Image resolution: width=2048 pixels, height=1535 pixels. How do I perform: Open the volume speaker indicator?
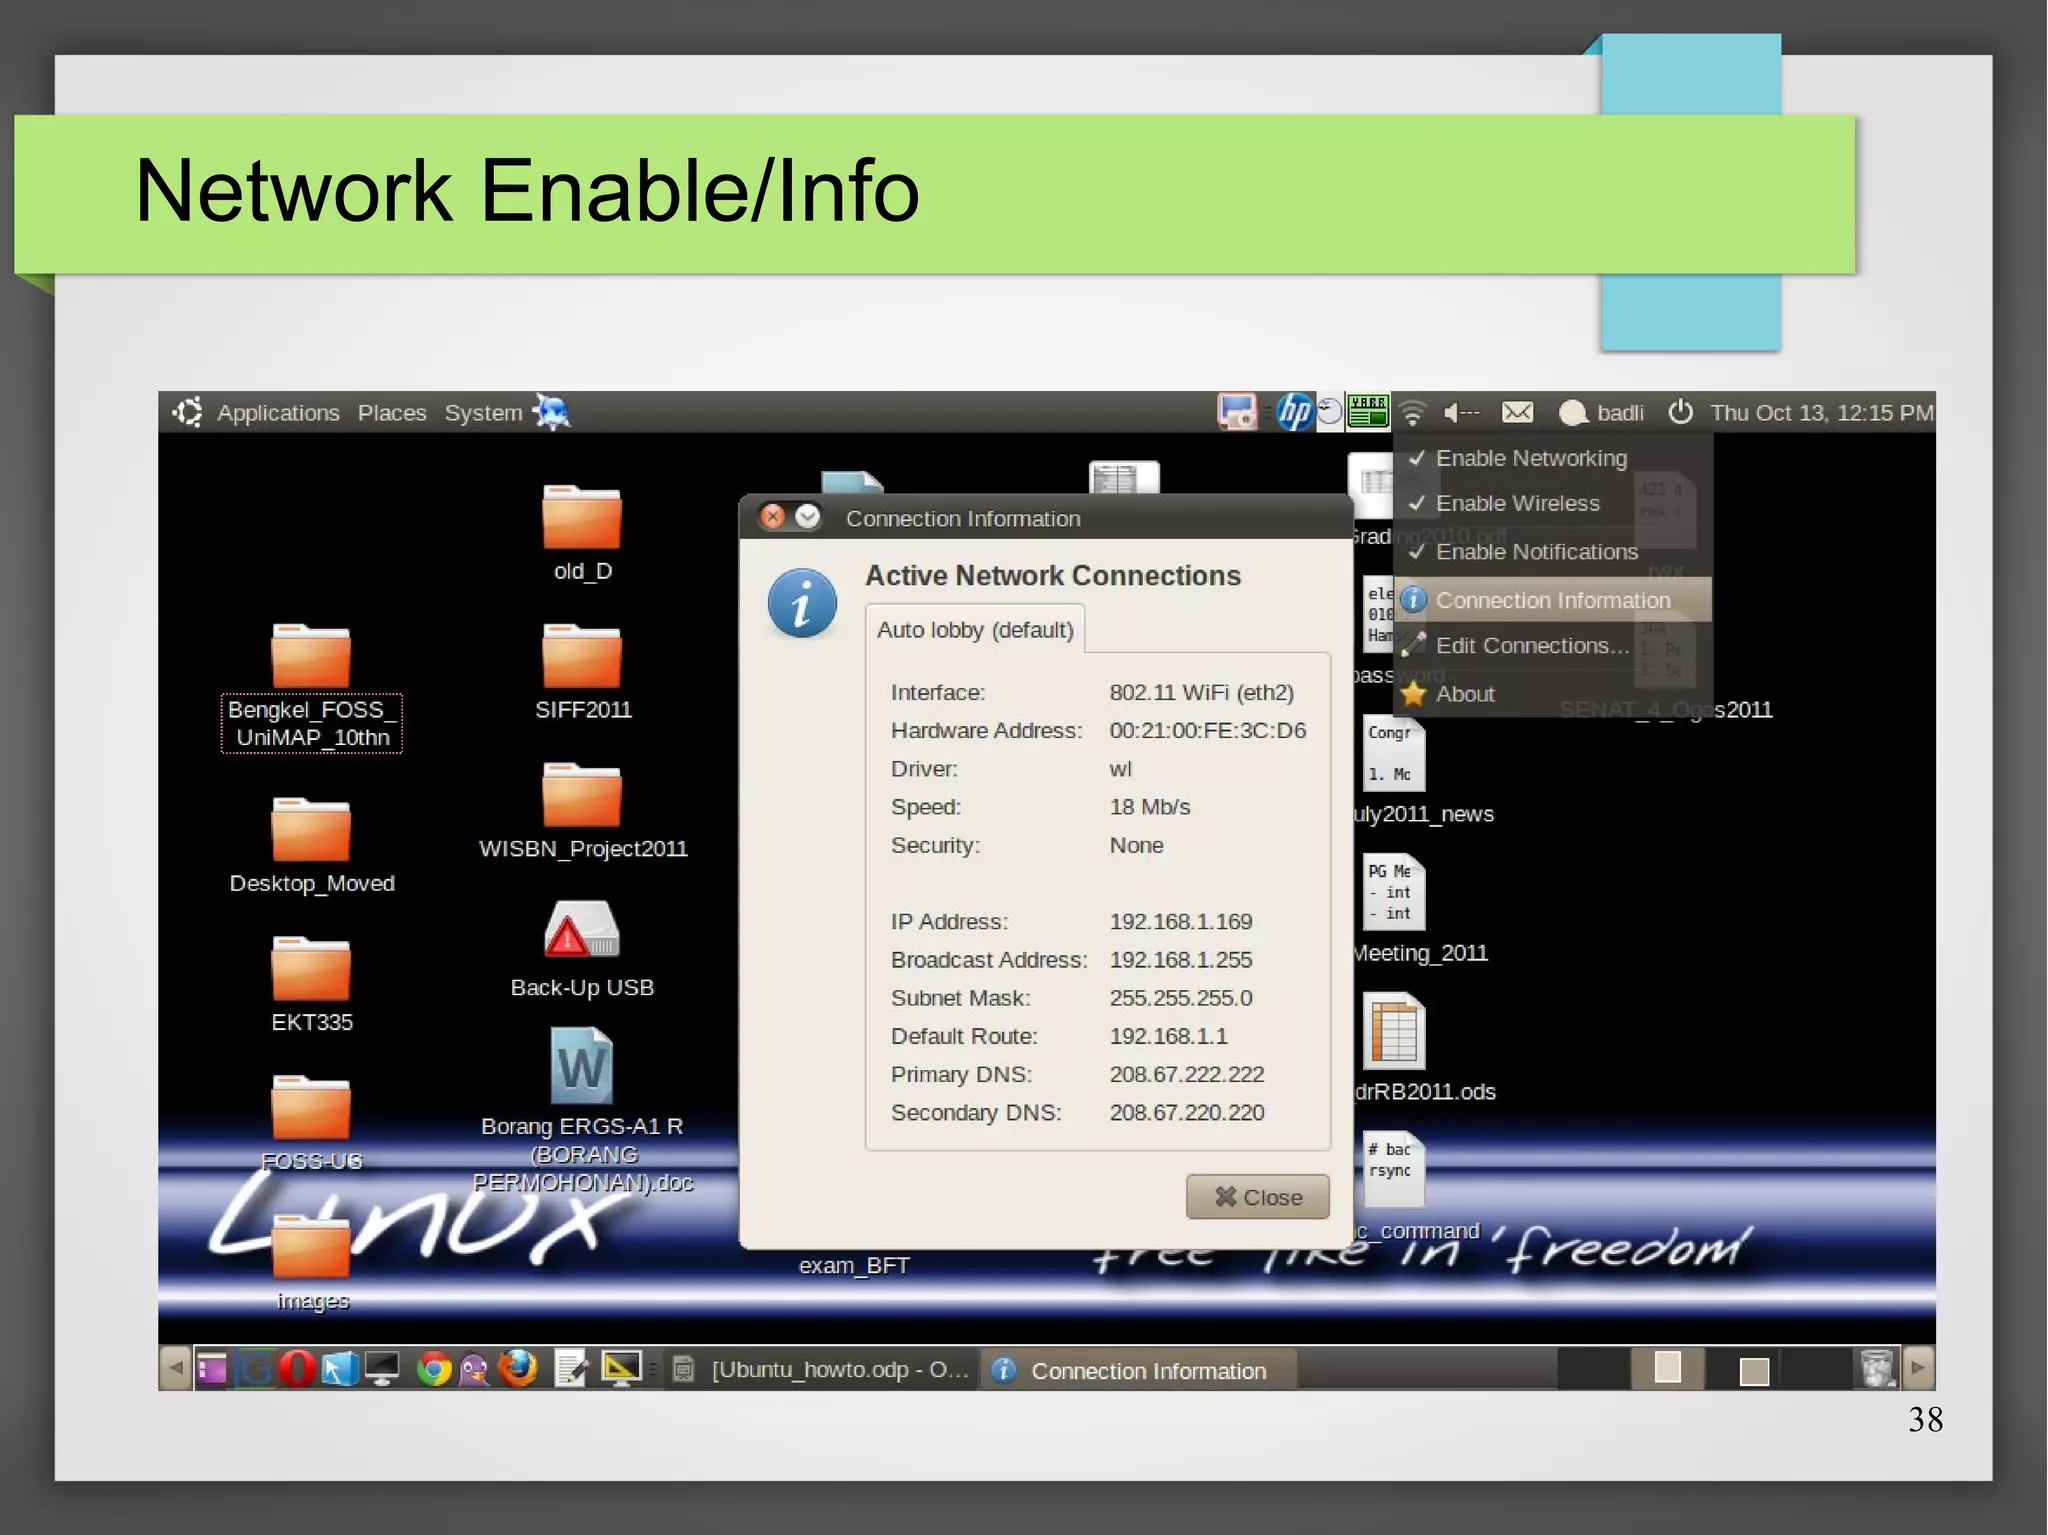[x=1461, y=412]
